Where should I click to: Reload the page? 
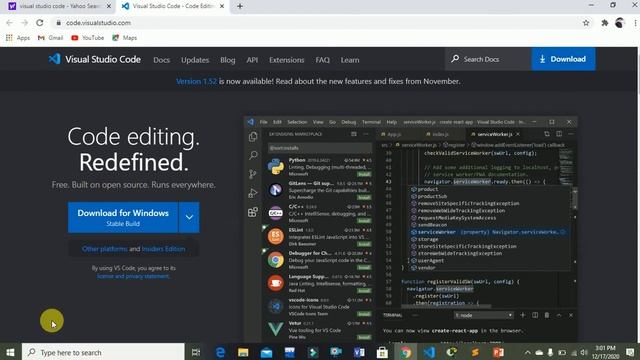39,23
